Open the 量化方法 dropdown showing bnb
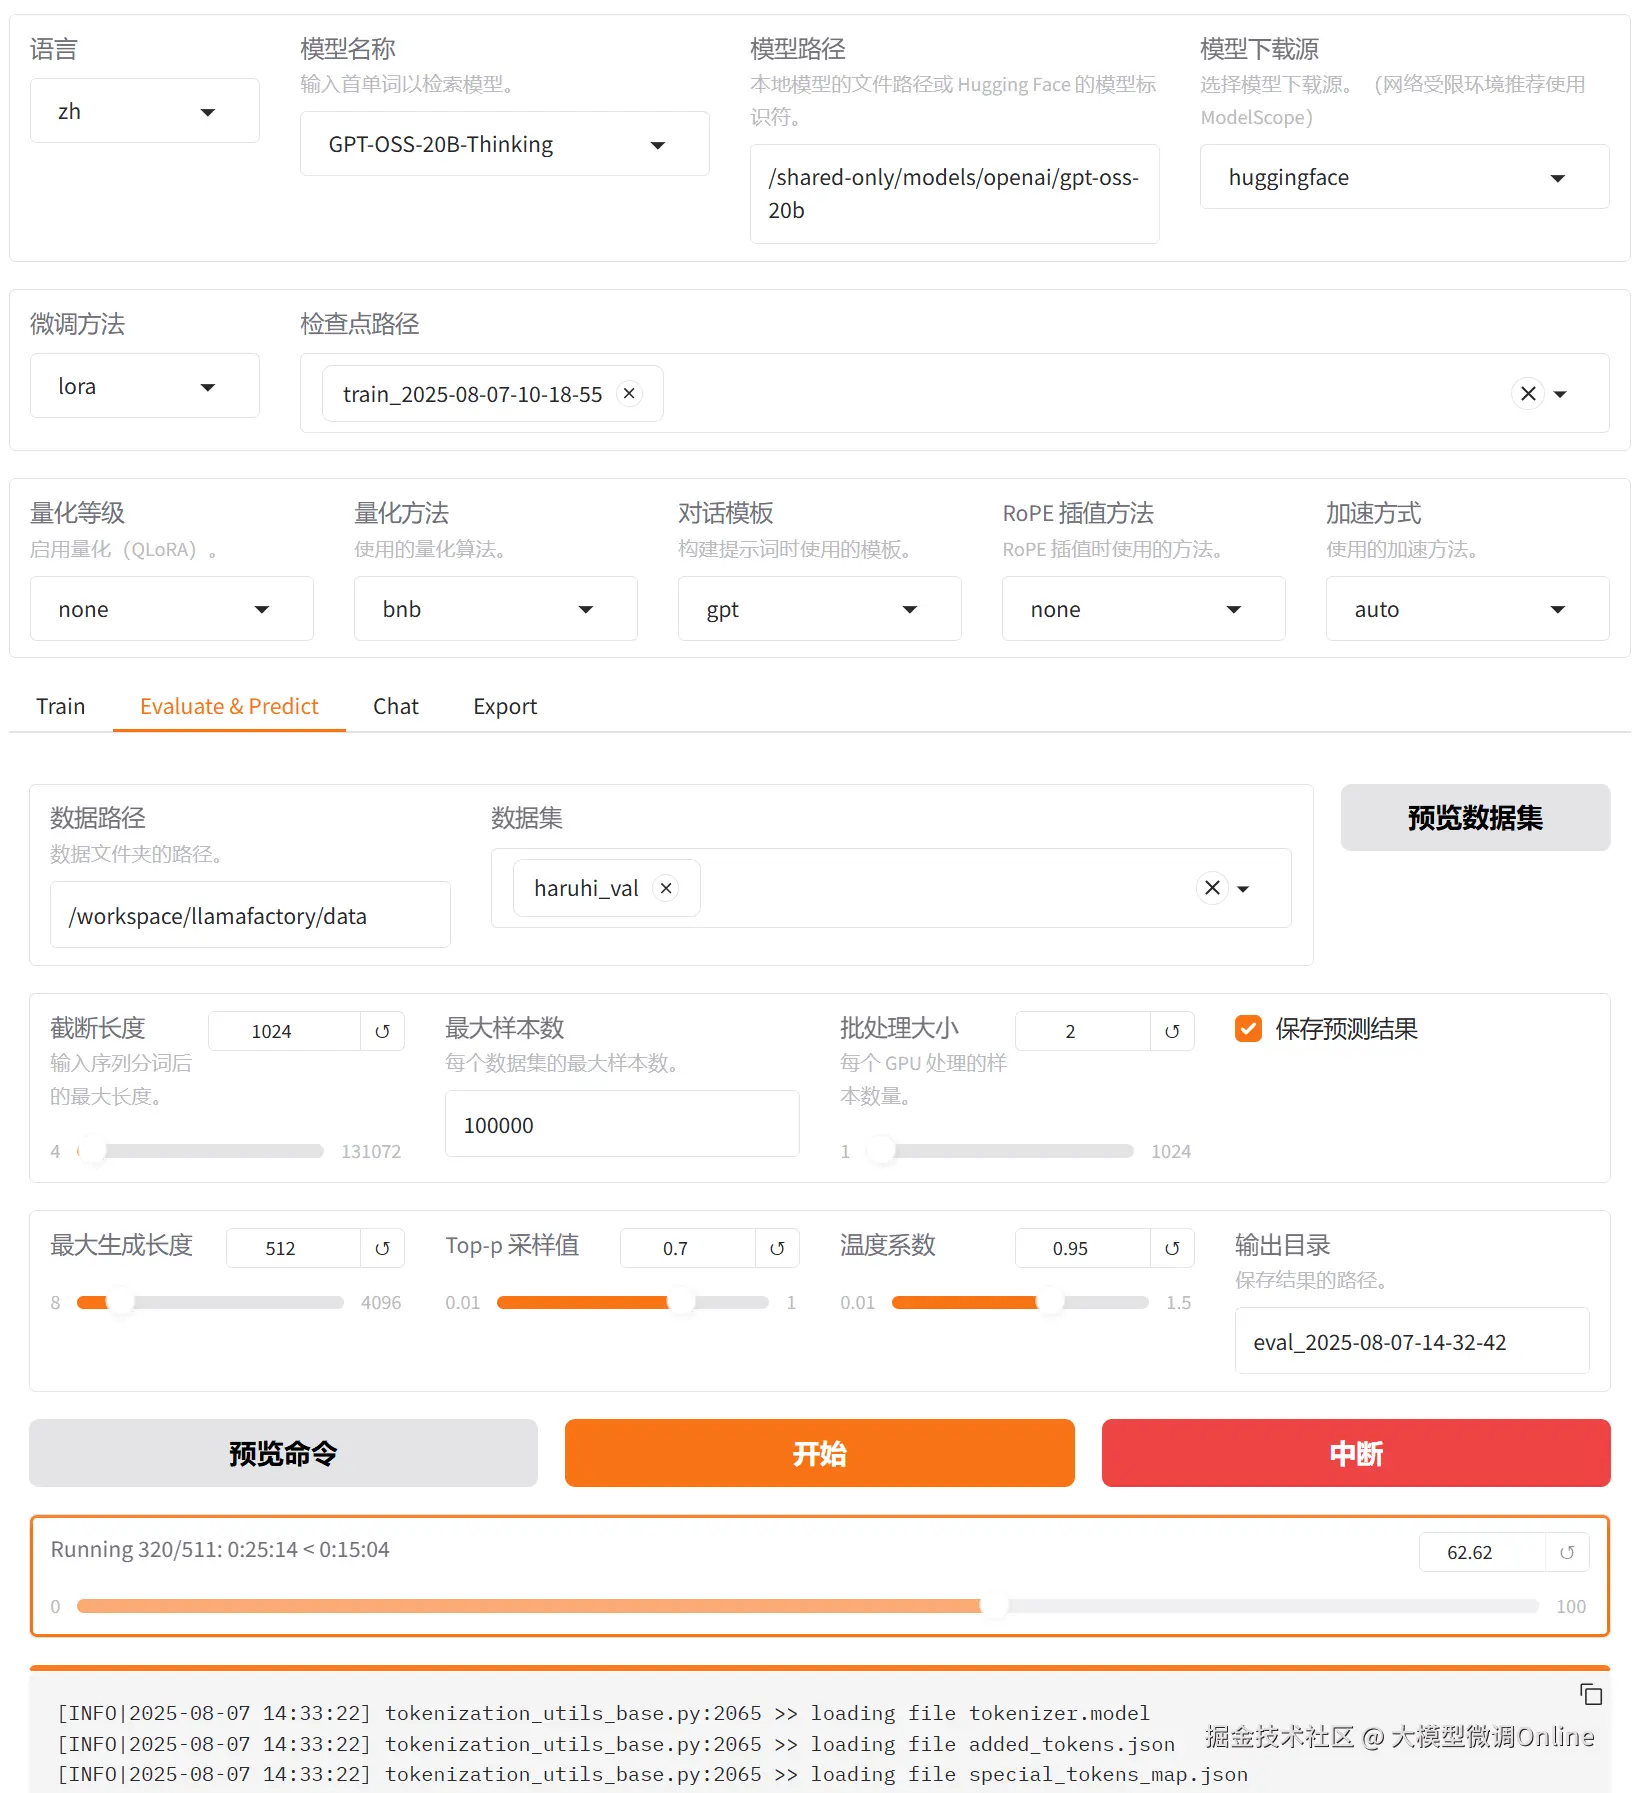This screenshot has width=1637, height=1793. tap(496, 609)
